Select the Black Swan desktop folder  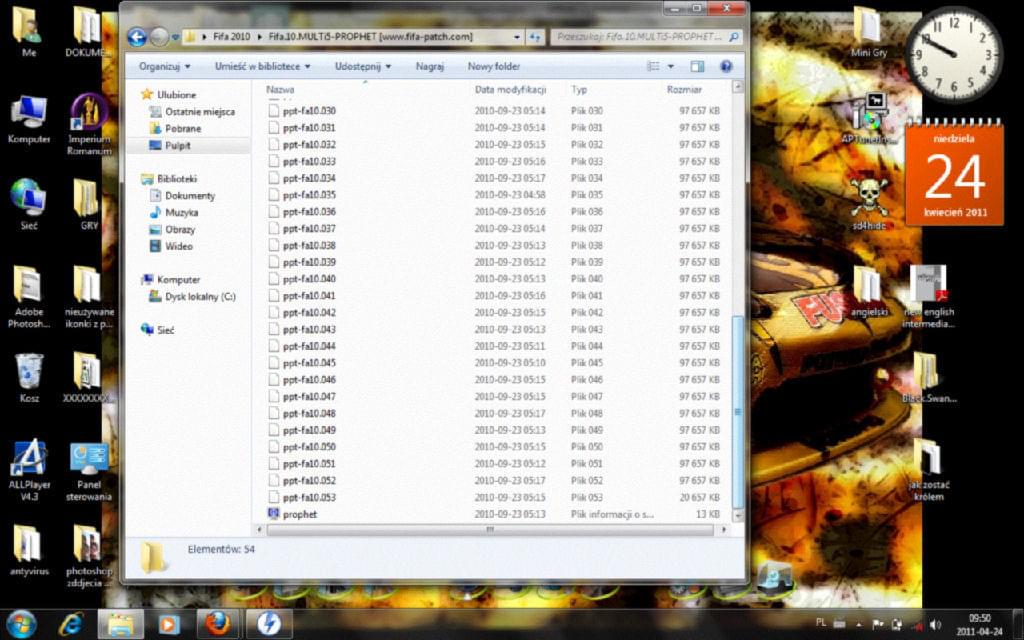point(929,377)
